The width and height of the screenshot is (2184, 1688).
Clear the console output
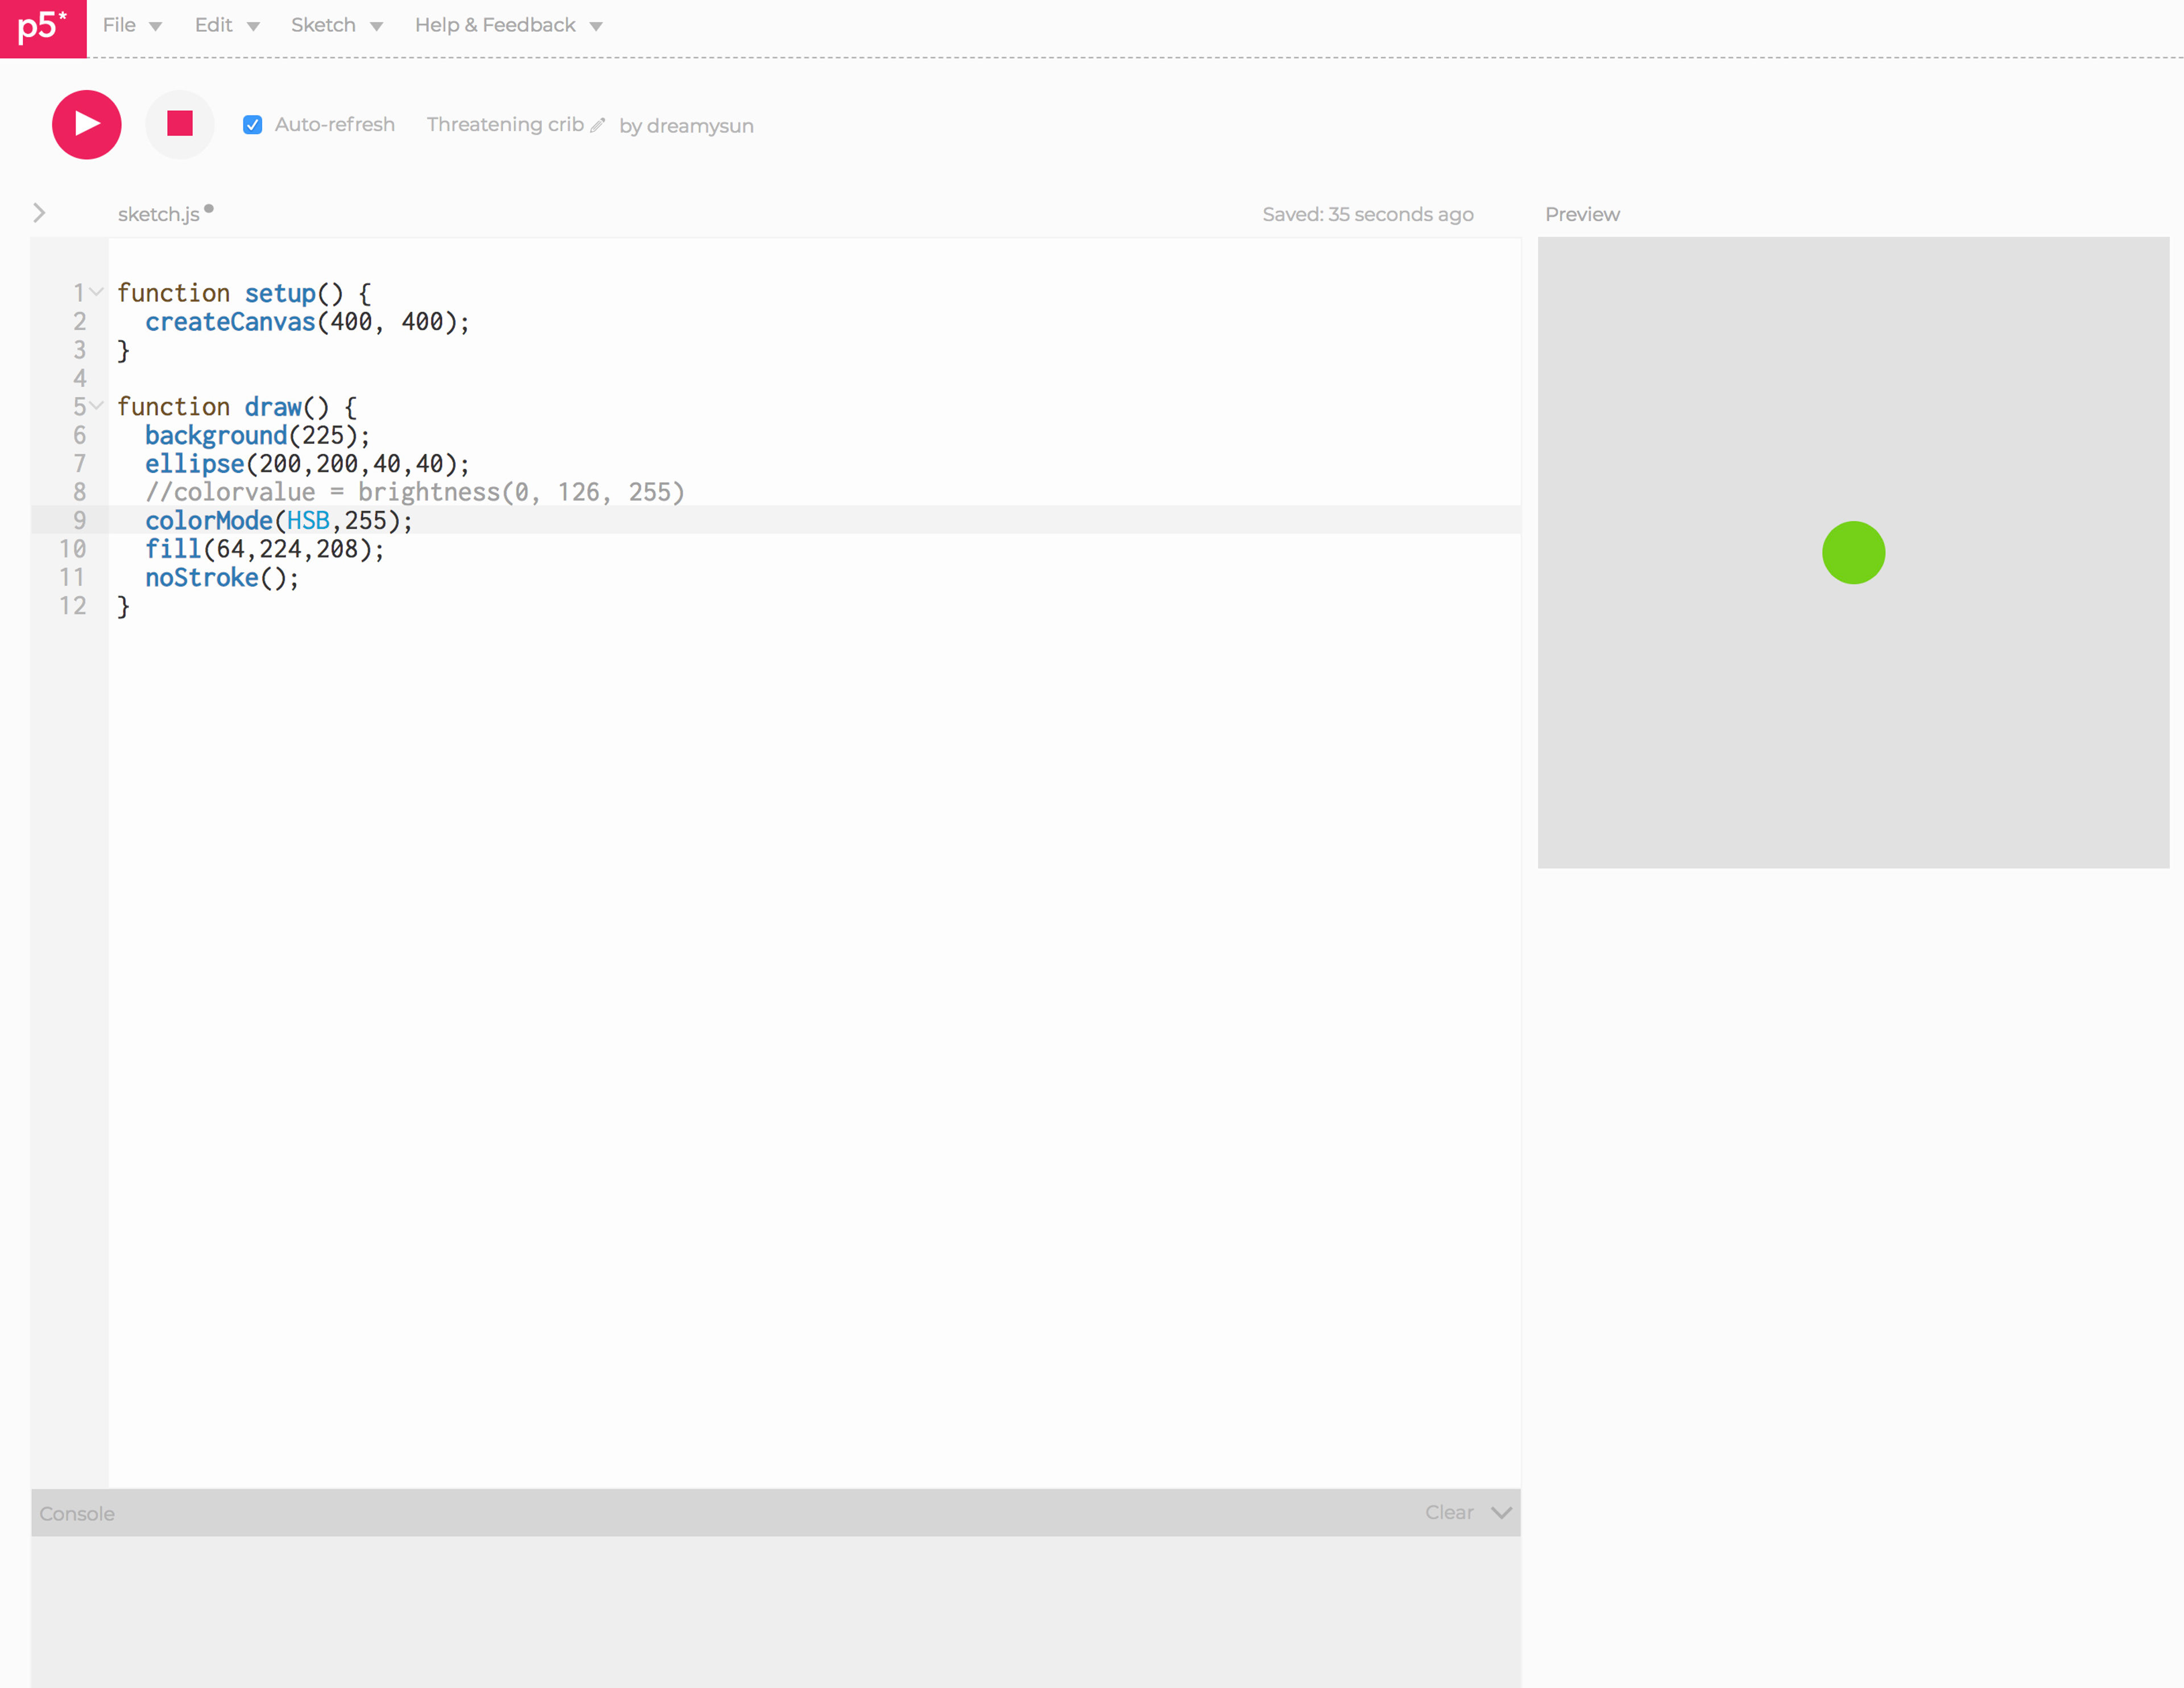(x=1449, y=1512)
